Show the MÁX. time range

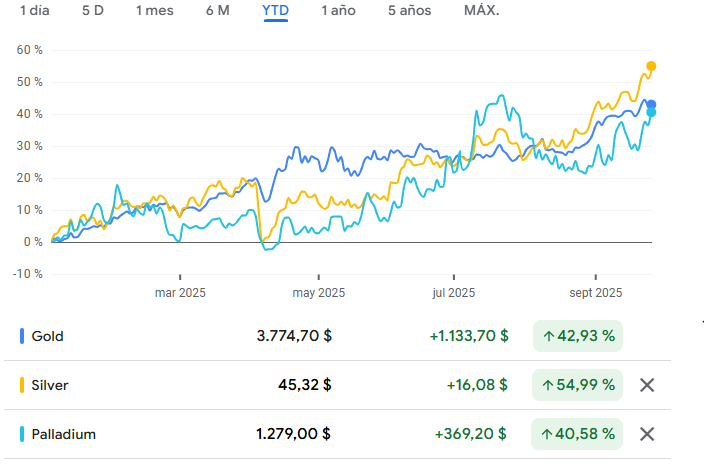(482, 11)
